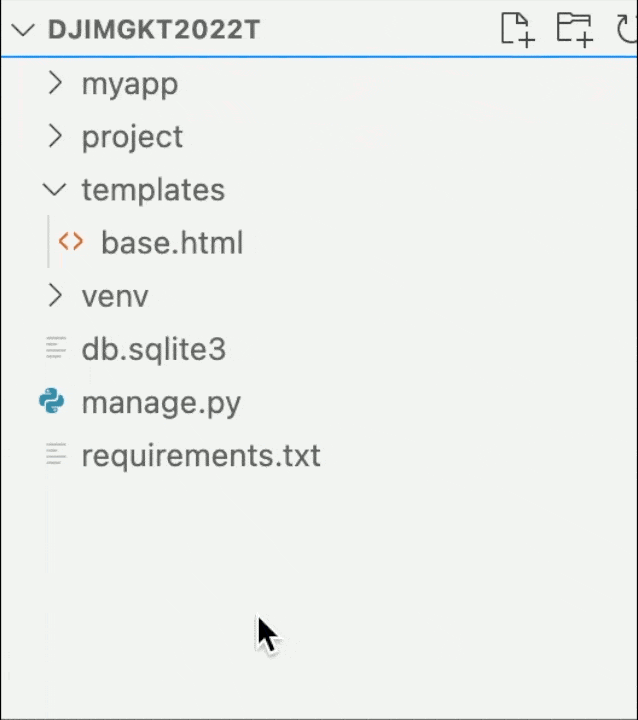
Task: Click the DJIMGKT2022T workspace title
Action: (154, 29)
